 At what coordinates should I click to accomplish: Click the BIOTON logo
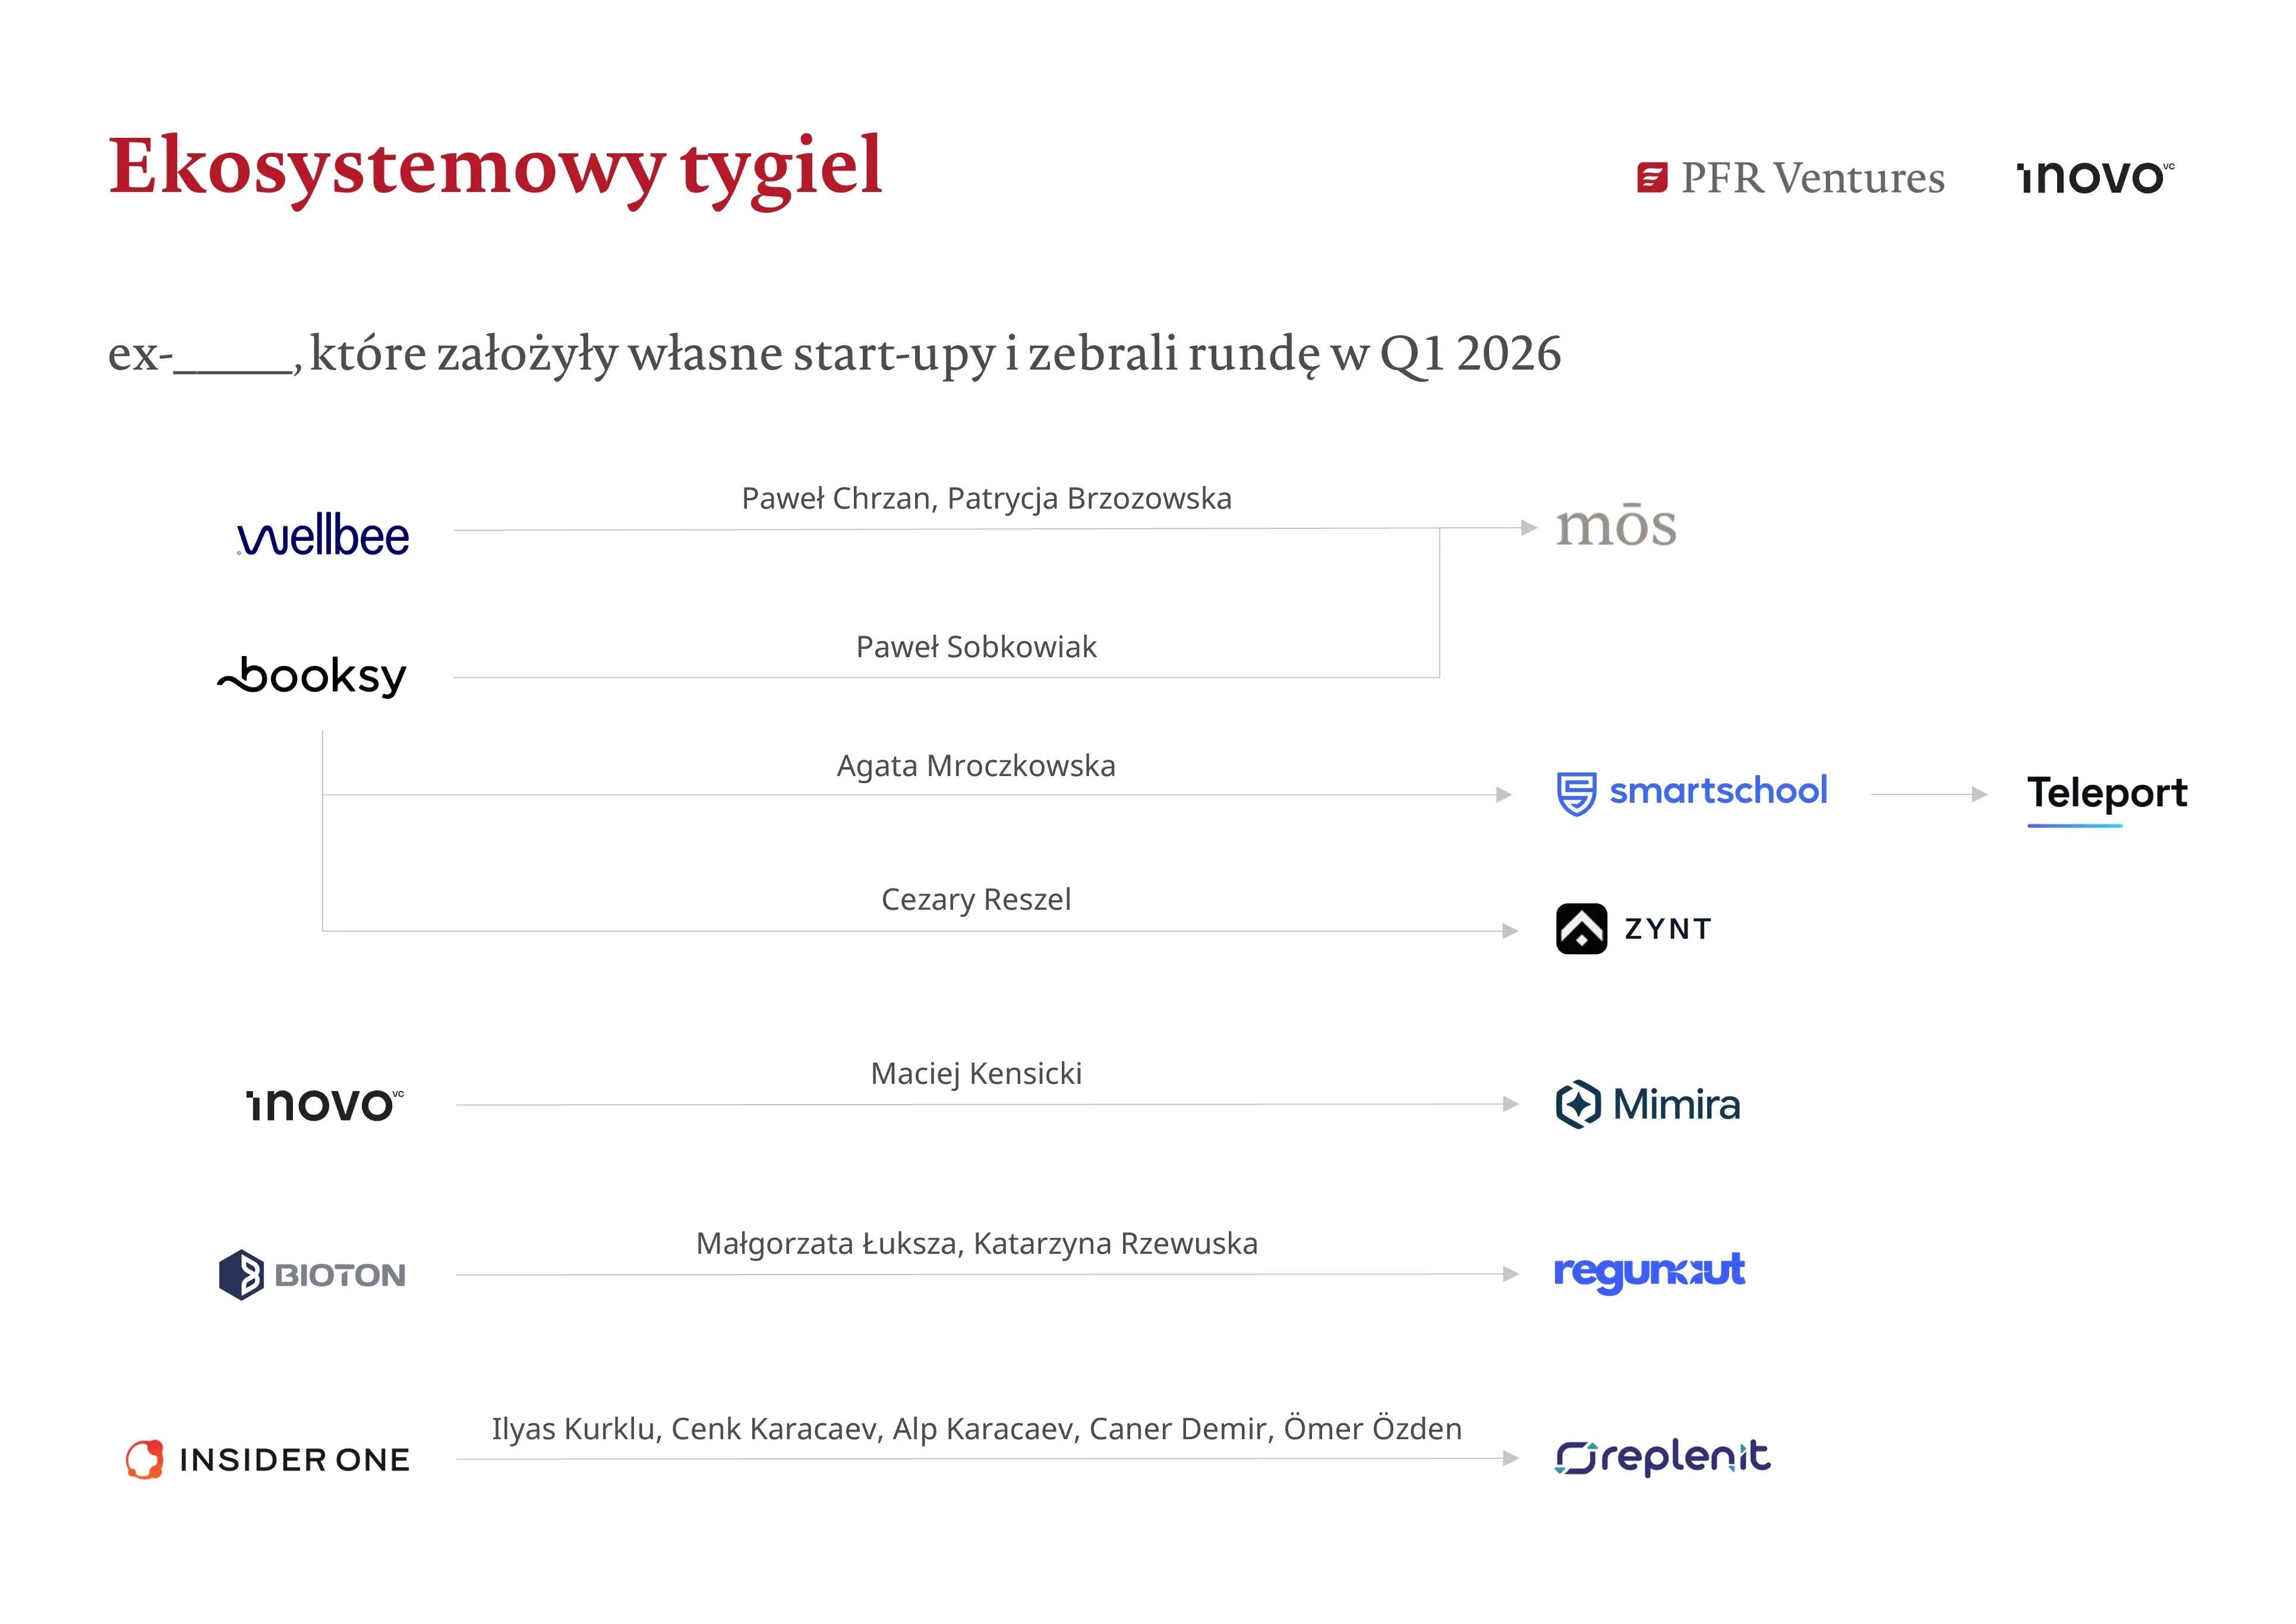312,1274
